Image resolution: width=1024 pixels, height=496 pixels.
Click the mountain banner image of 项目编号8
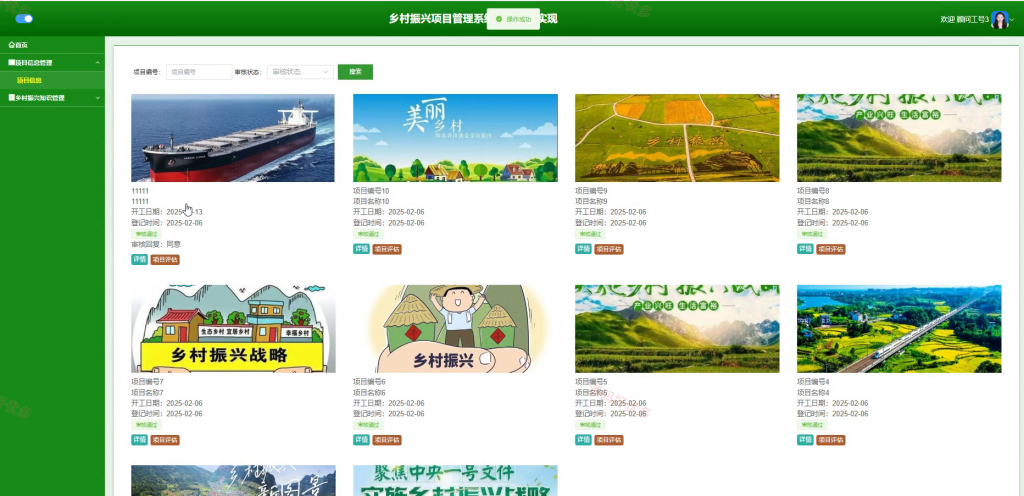[899, 138]
